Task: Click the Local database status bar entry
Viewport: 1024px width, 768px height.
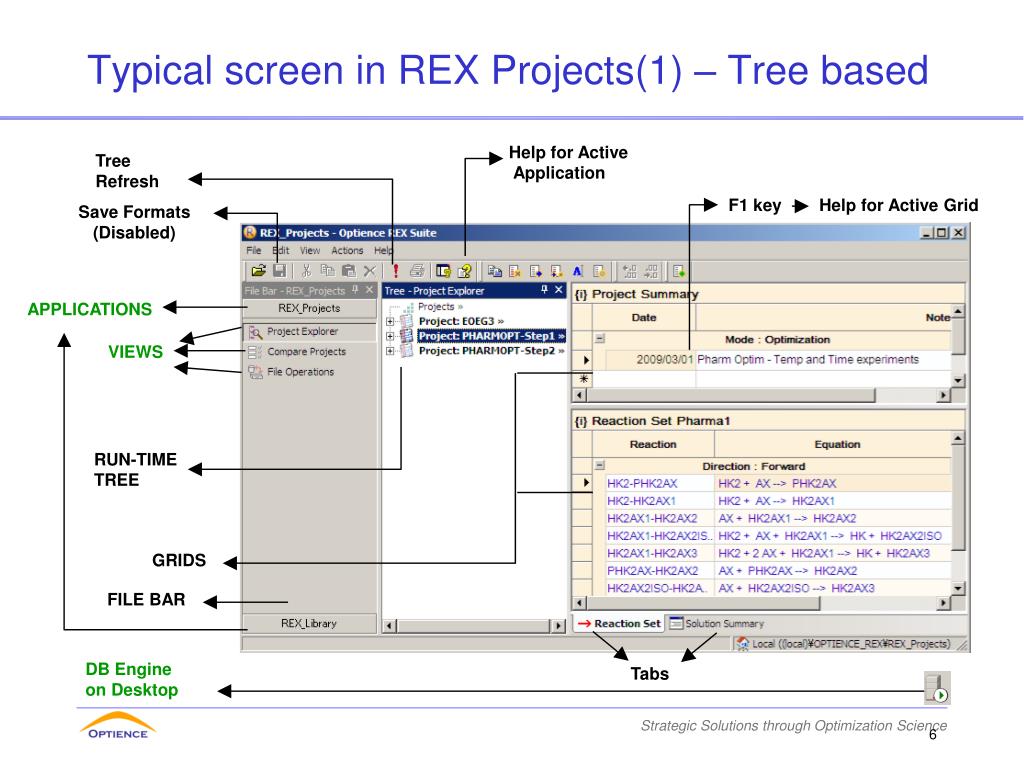Action: [x=844, y=644]
